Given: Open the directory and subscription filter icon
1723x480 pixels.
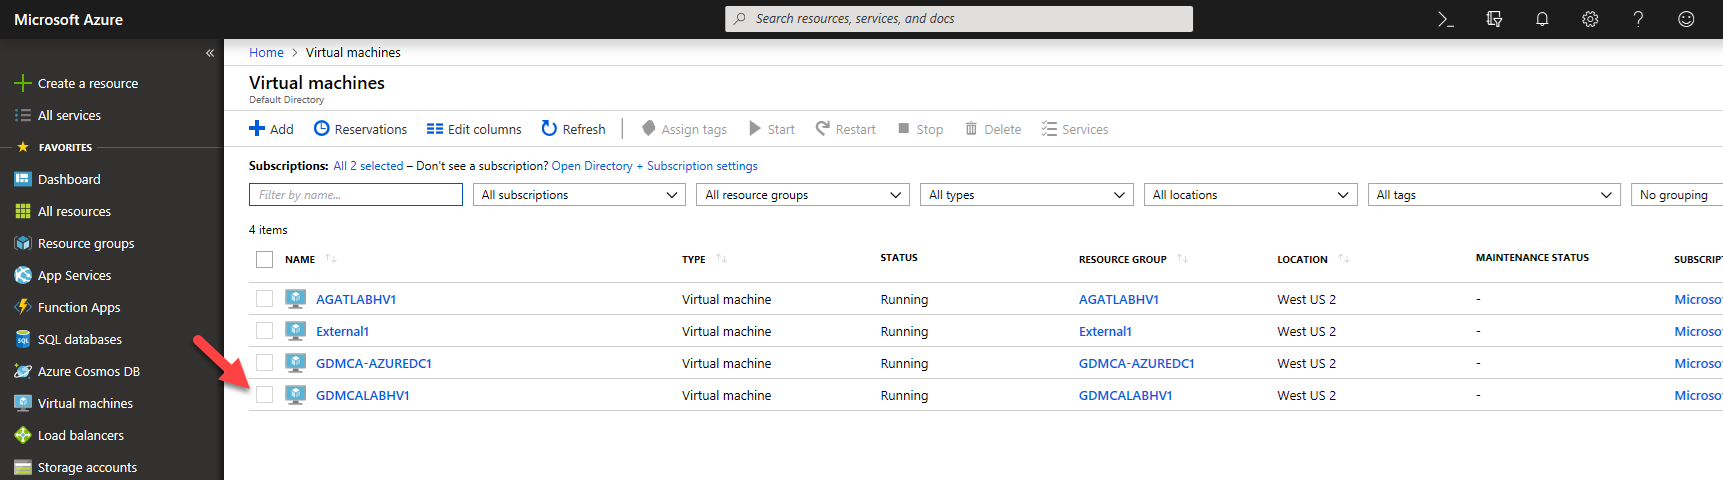Looking at the screenshot, I should [1494, 19].
